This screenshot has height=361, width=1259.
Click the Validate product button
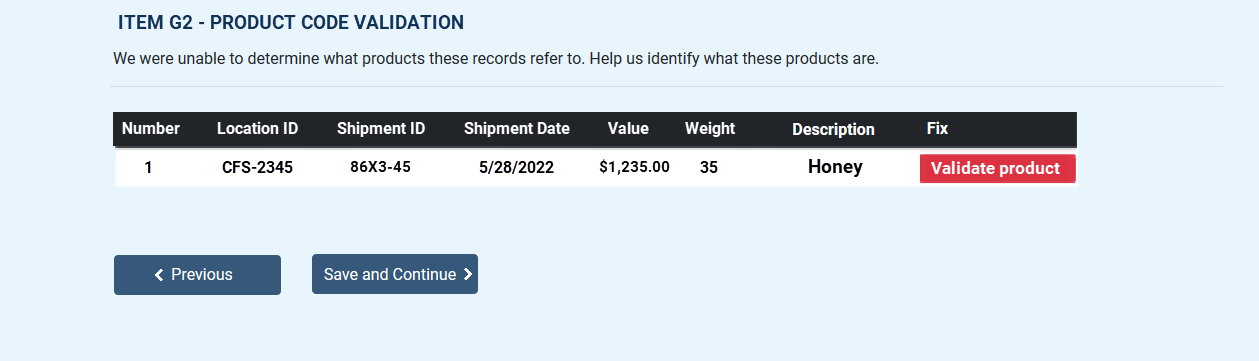[997, 168]
